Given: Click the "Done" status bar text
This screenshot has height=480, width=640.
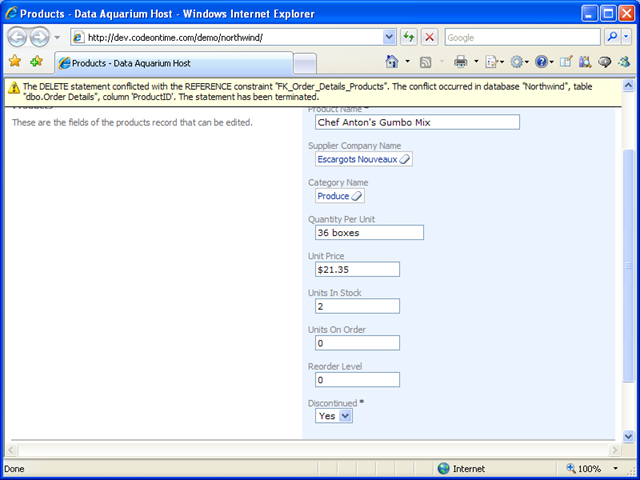Looking at the screenshot, I should click(x=14, y=469).
